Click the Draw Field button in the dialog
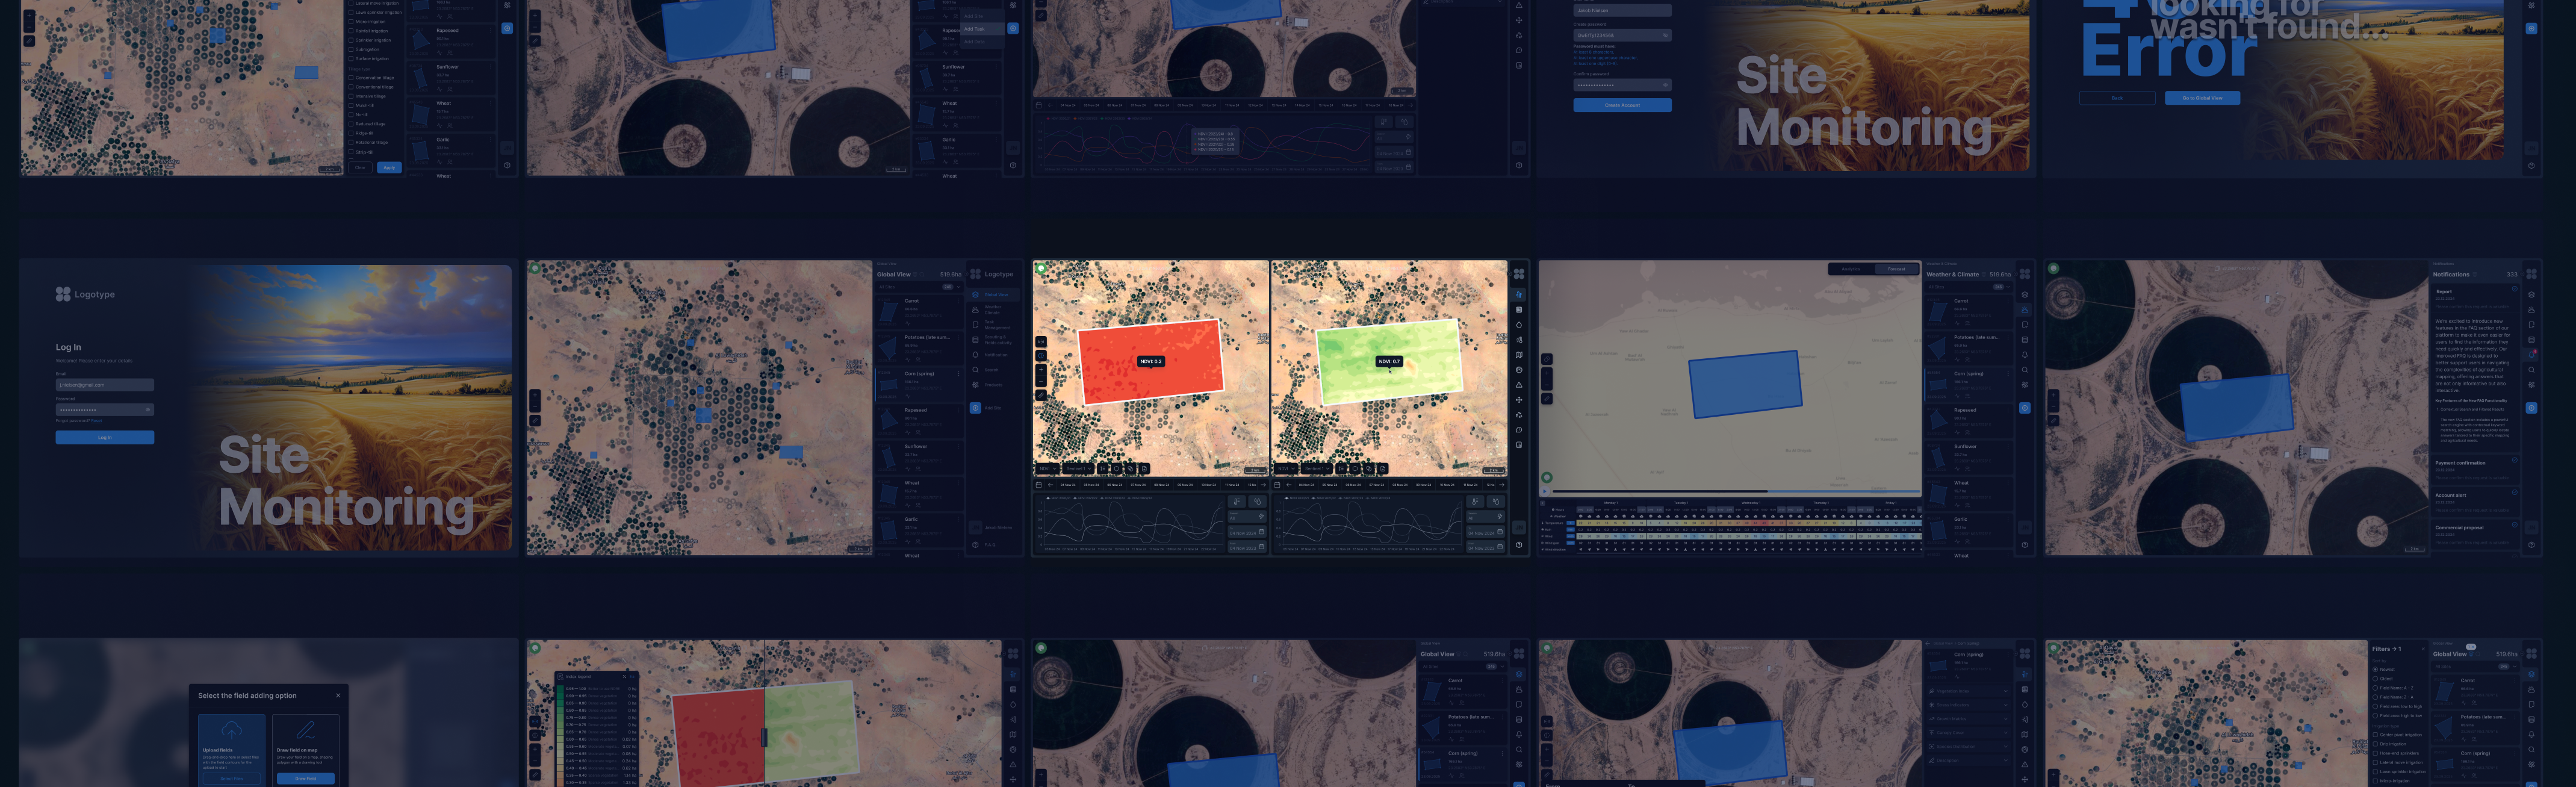Screen dimensions: 2576x787 [306, 779]
